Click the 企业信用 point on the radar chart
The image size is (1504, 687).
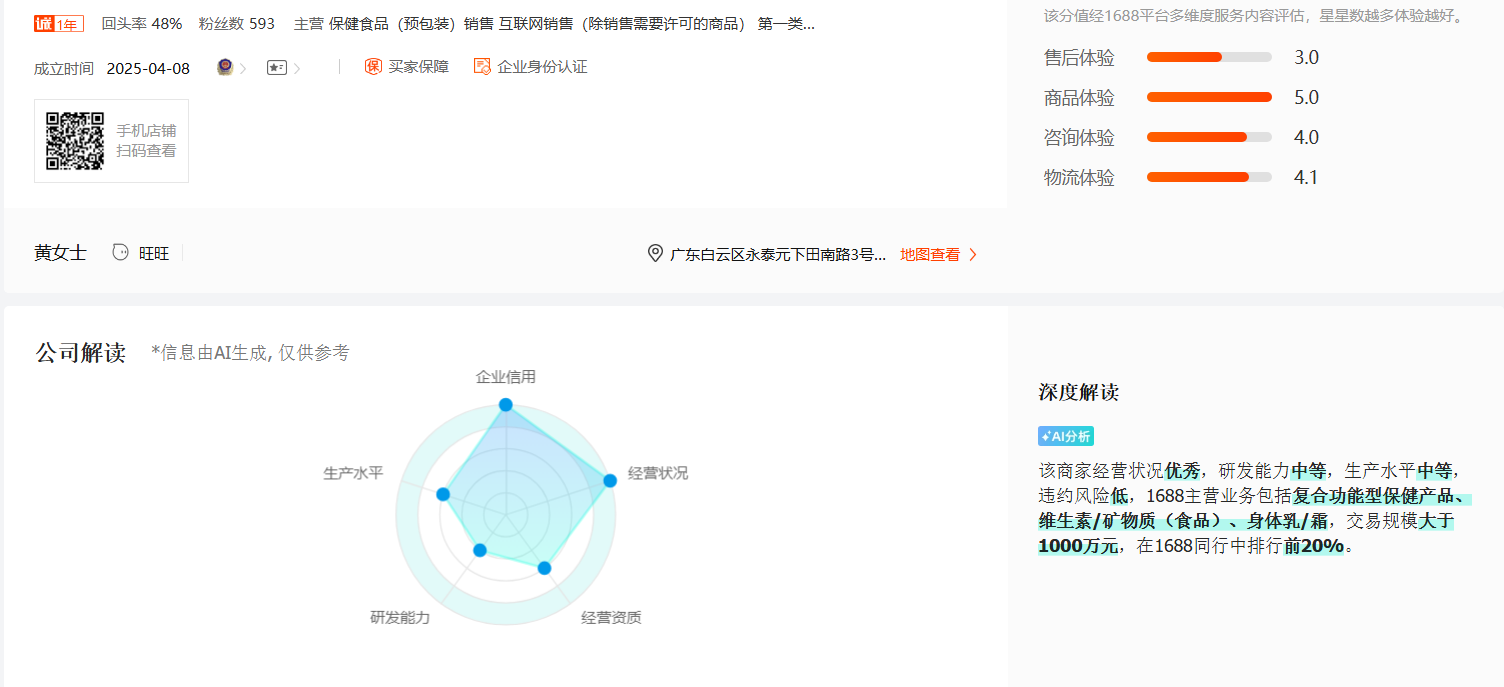506,405
